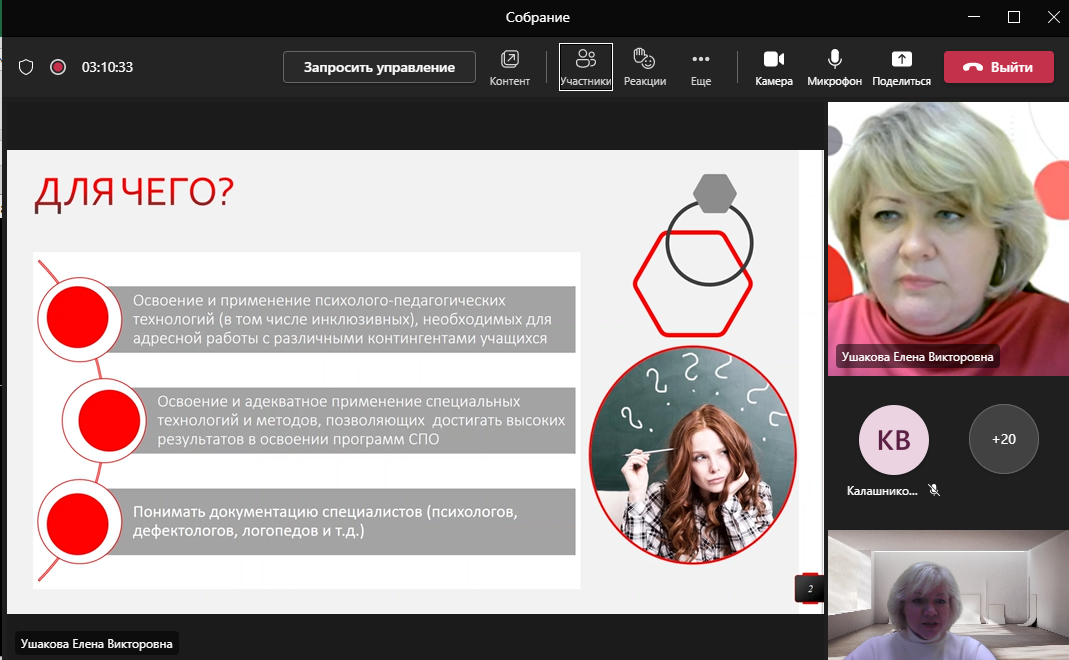
Task: Click the red recording indicator icon
Action: point(58,67)
